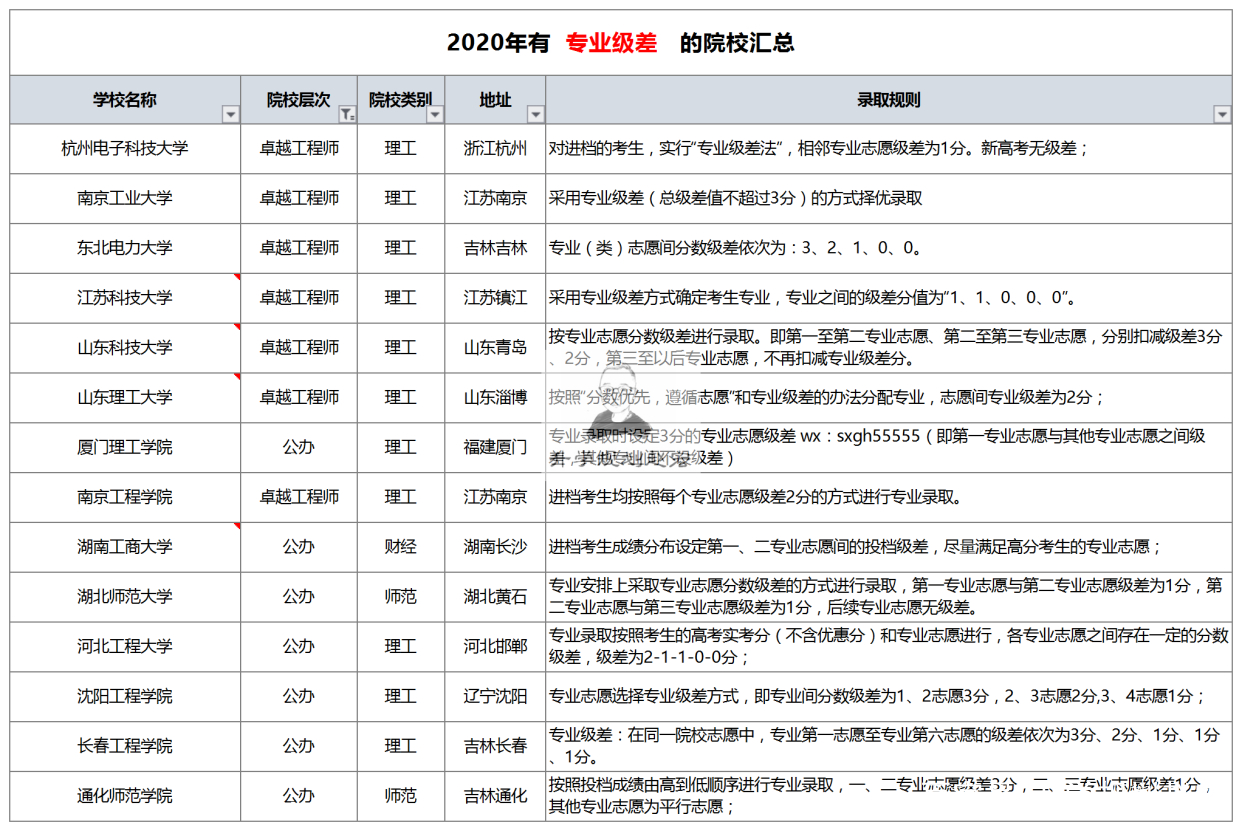The width and height of the screenshot is (1242, 831).
Task: Select the address cell 吉林长春
Action: click(x=495, y=746)
